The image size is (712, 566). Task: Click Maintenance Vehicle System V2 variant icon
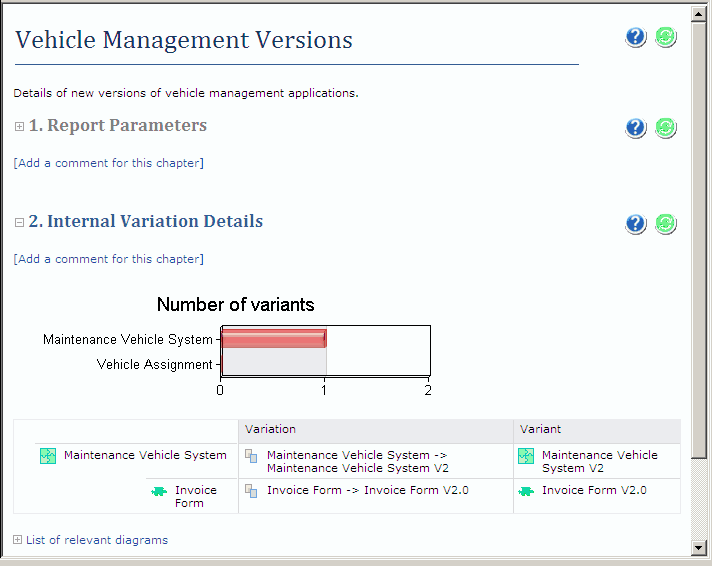click(526, 456)
